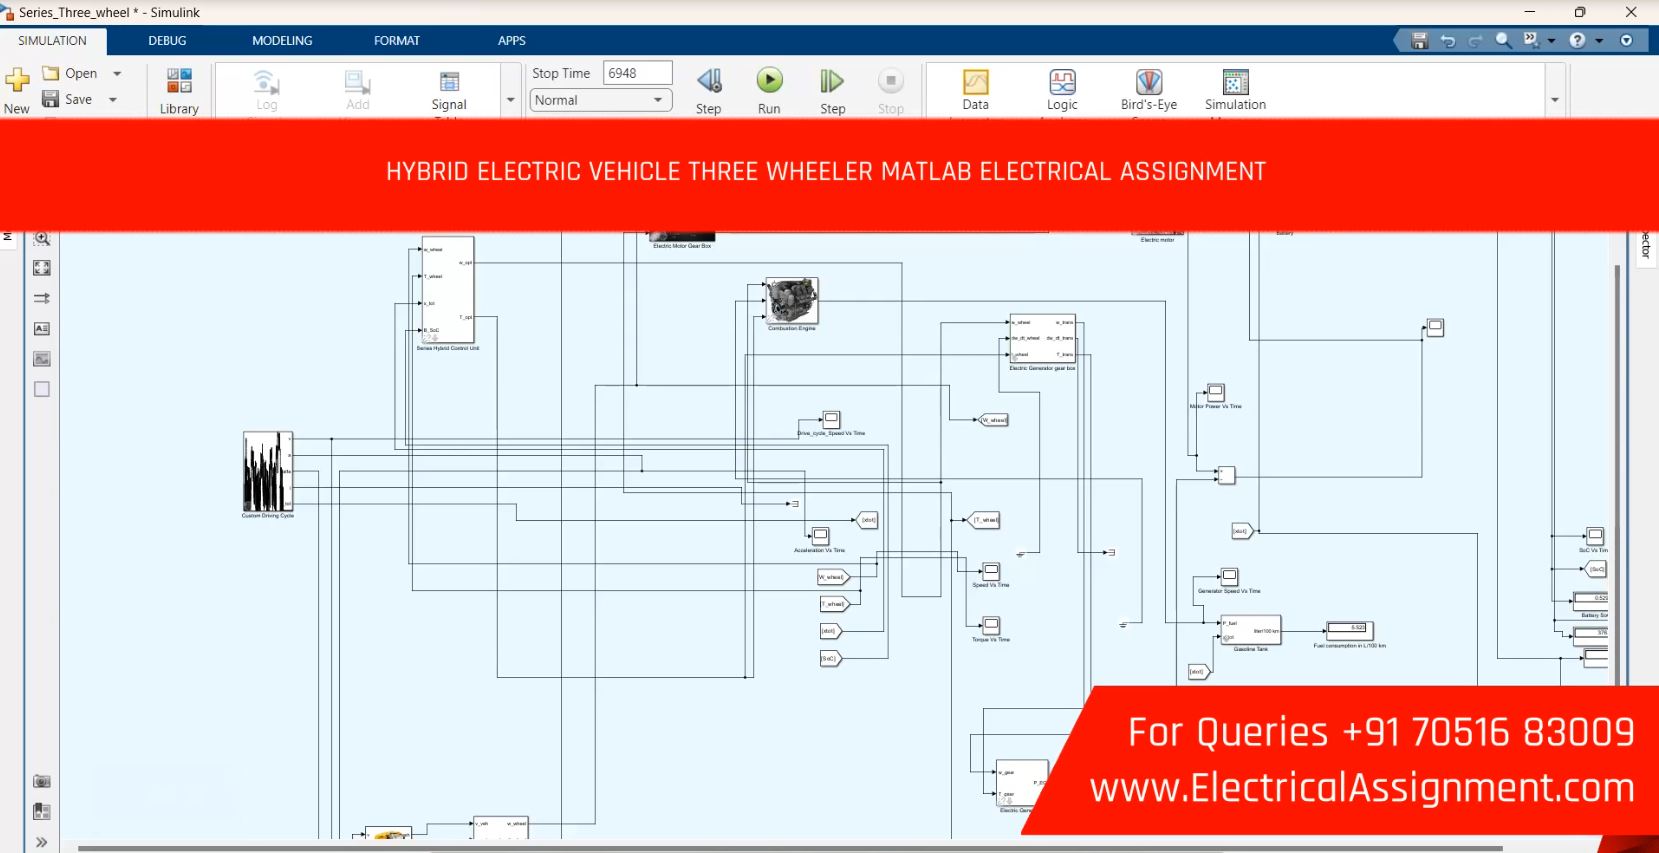This screenshot has width=1659, height=853.
Task: Select the Fuel consumption display block
Action: tap(1349, 630)
